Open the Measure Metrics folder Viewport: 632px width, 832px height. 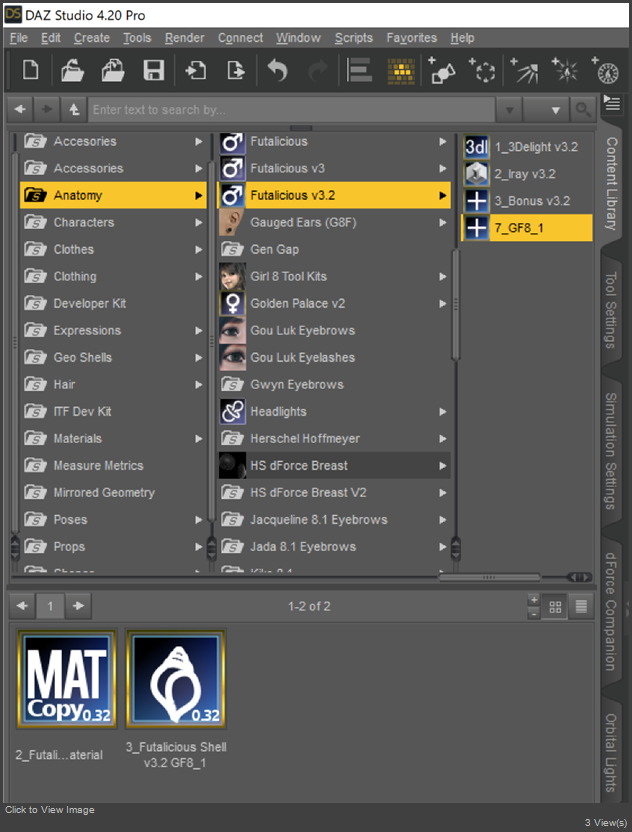click(113, 465)
